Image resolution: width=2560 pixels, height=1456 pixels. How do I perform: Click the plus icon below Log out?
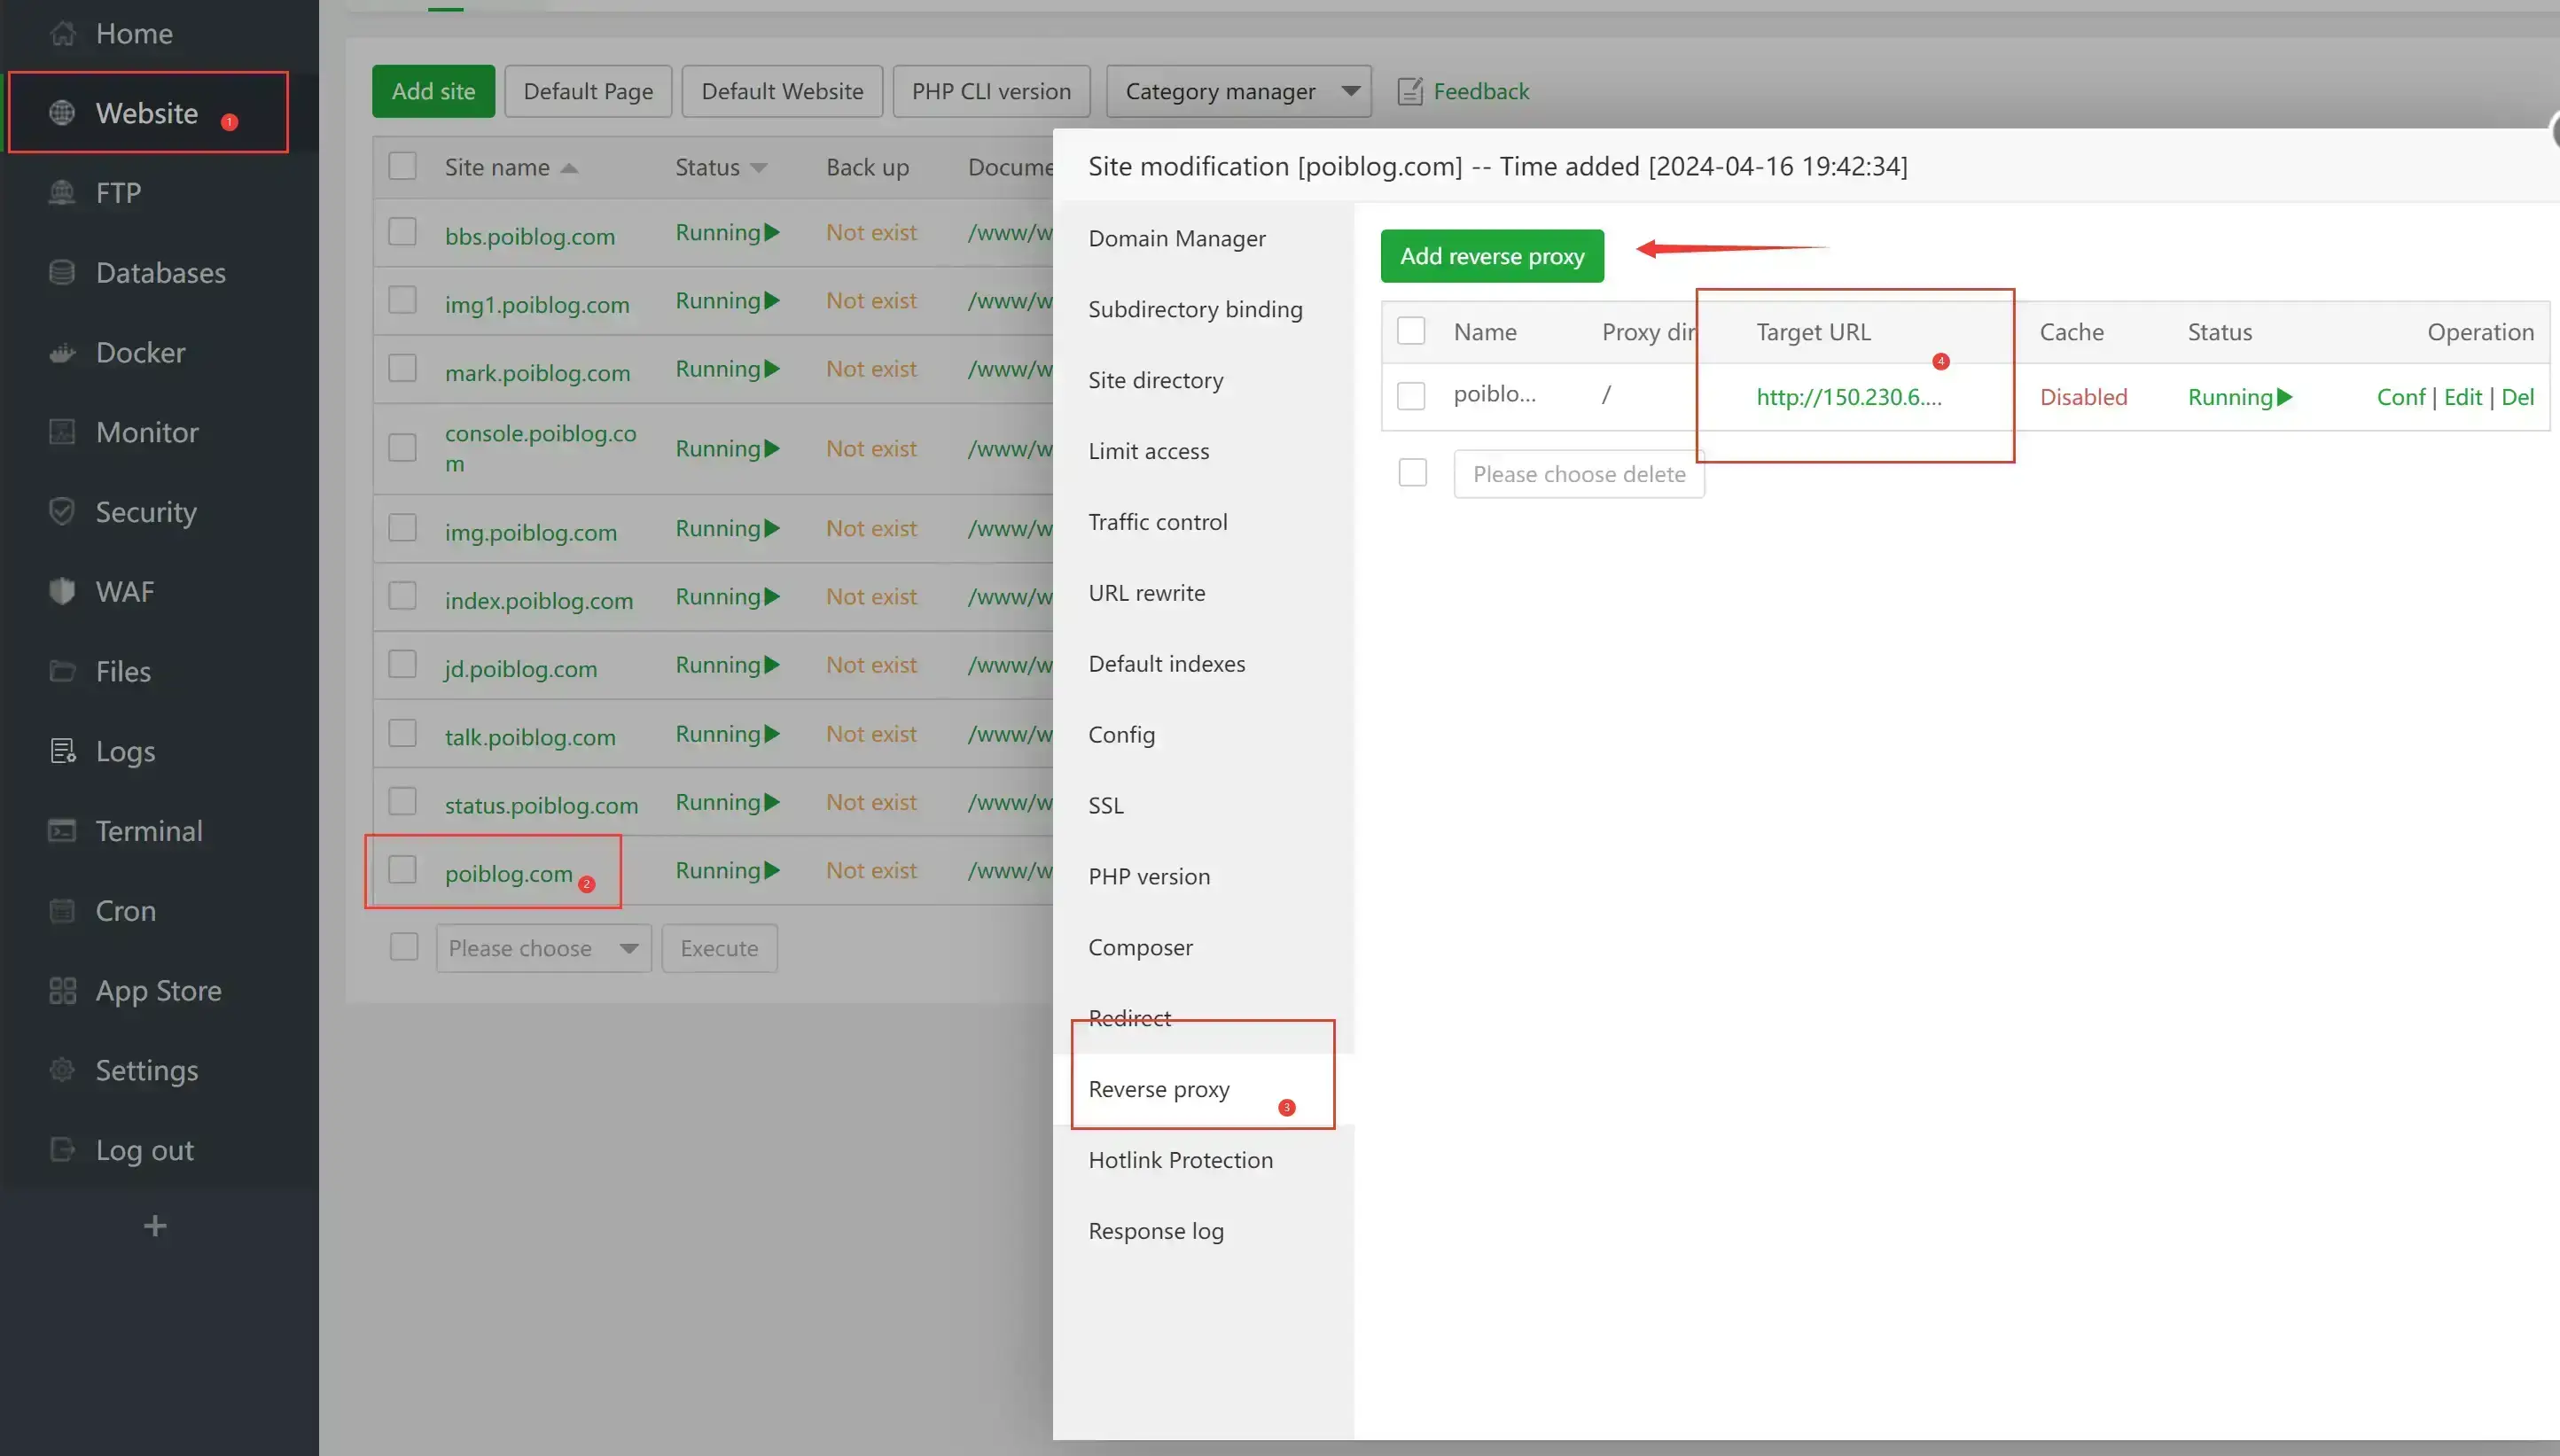tap(155, 1226)
